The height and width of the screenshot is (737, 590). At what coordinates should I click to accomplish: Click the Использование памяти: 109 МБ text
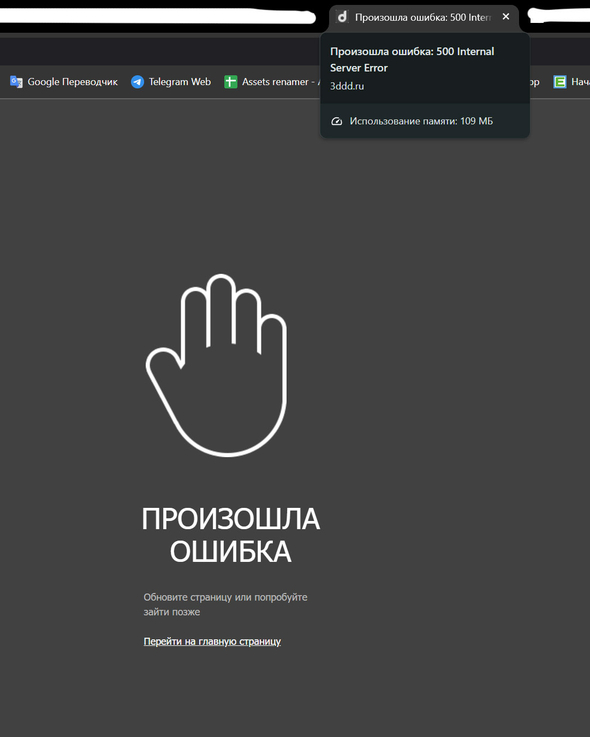pos(421,121)
